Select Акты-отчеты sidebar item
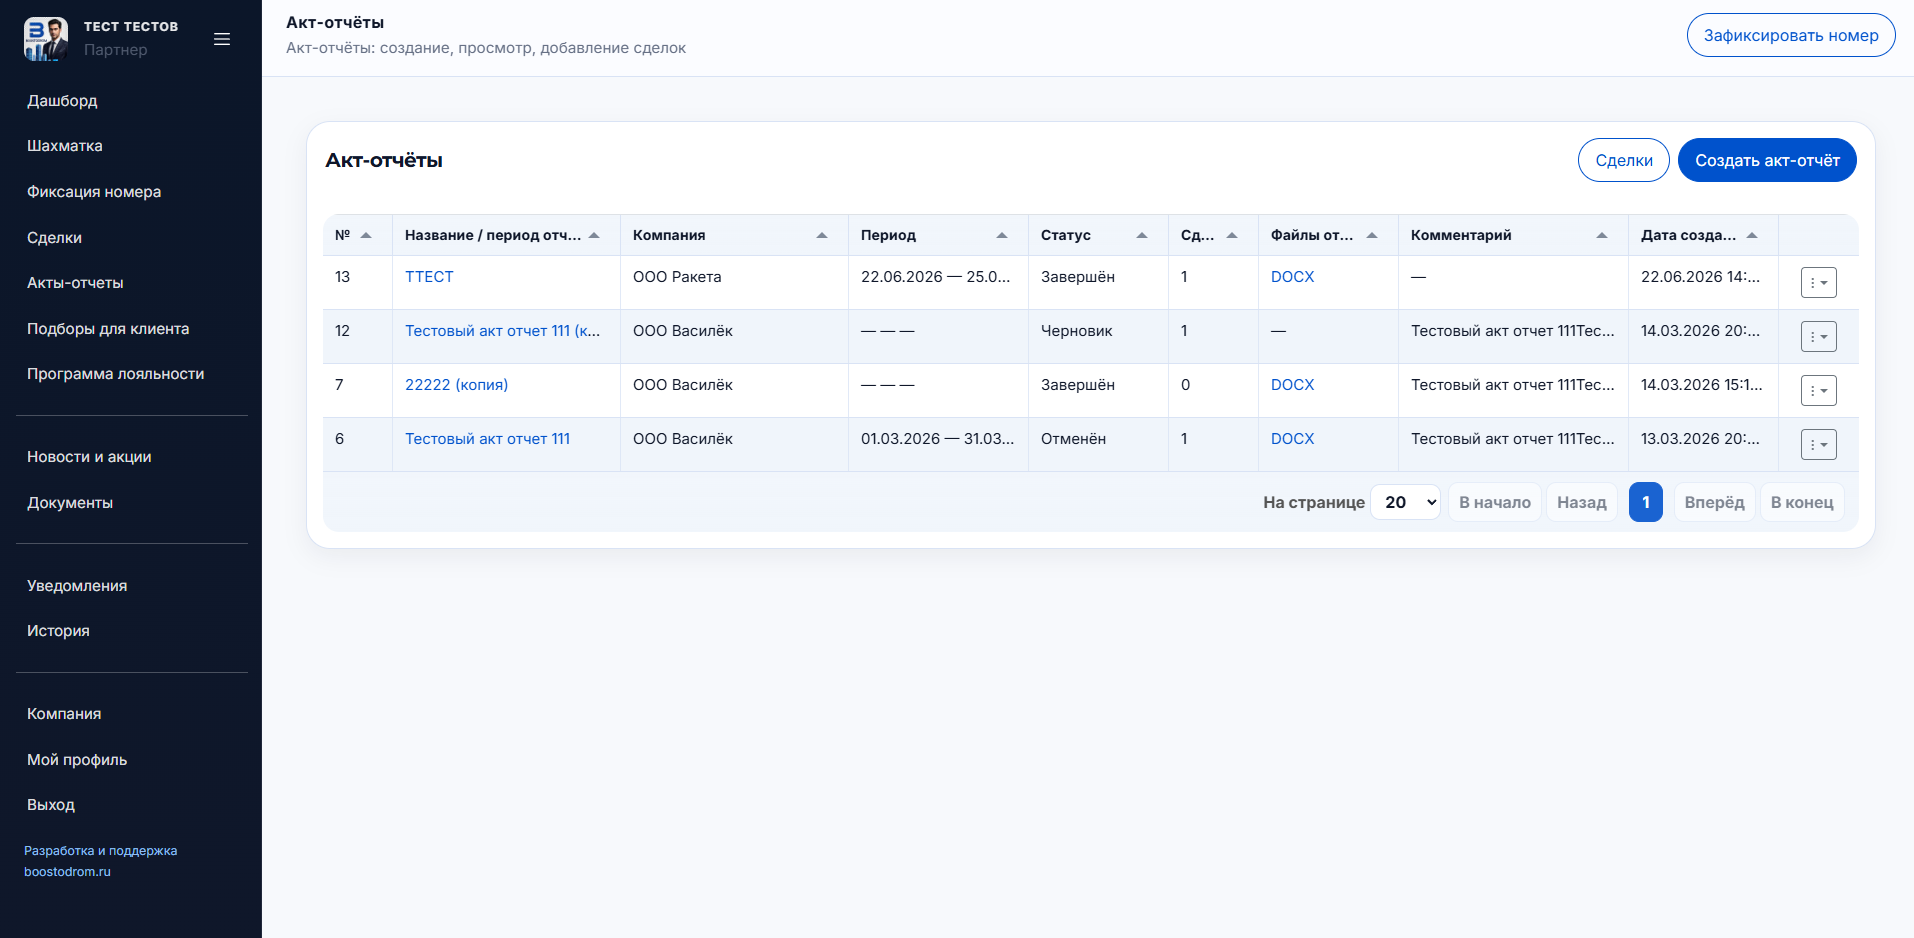 coord(75,283)
